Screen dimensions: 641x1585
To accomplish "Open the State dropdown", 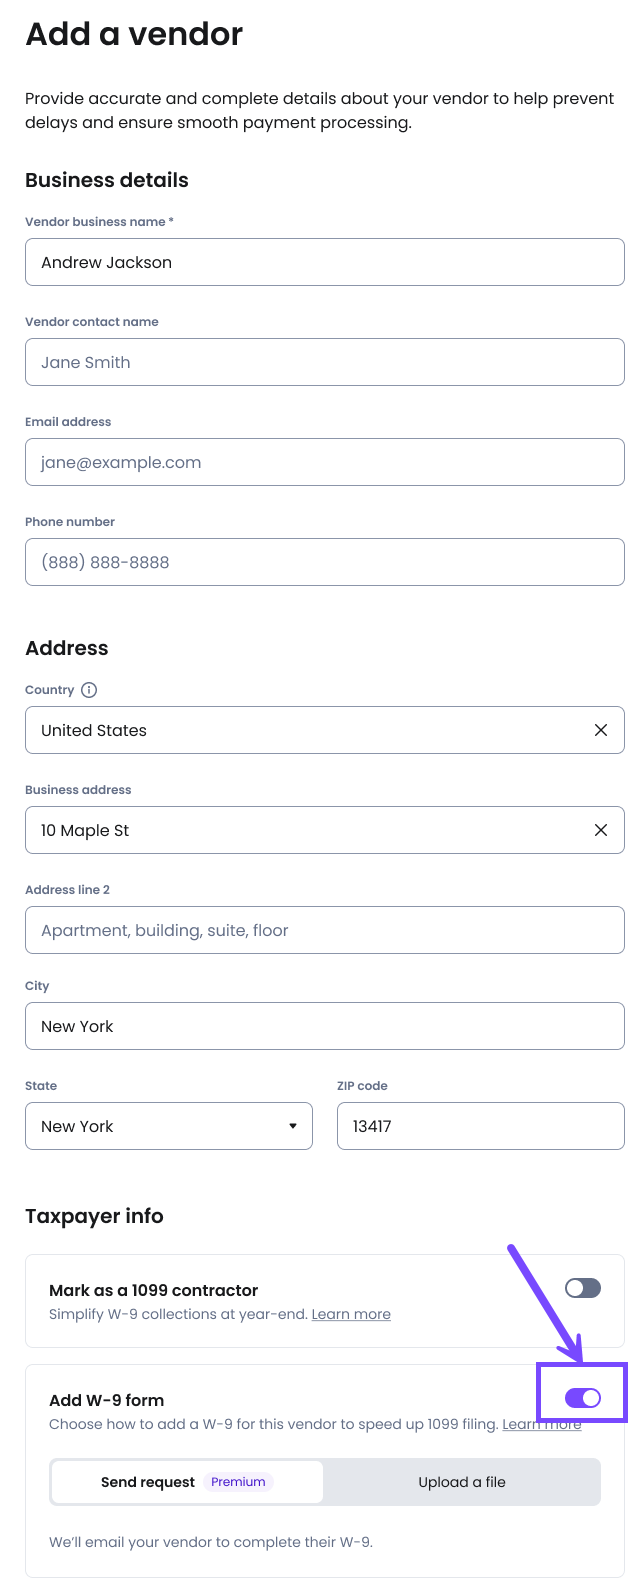I will click(x=169, y=1126).
